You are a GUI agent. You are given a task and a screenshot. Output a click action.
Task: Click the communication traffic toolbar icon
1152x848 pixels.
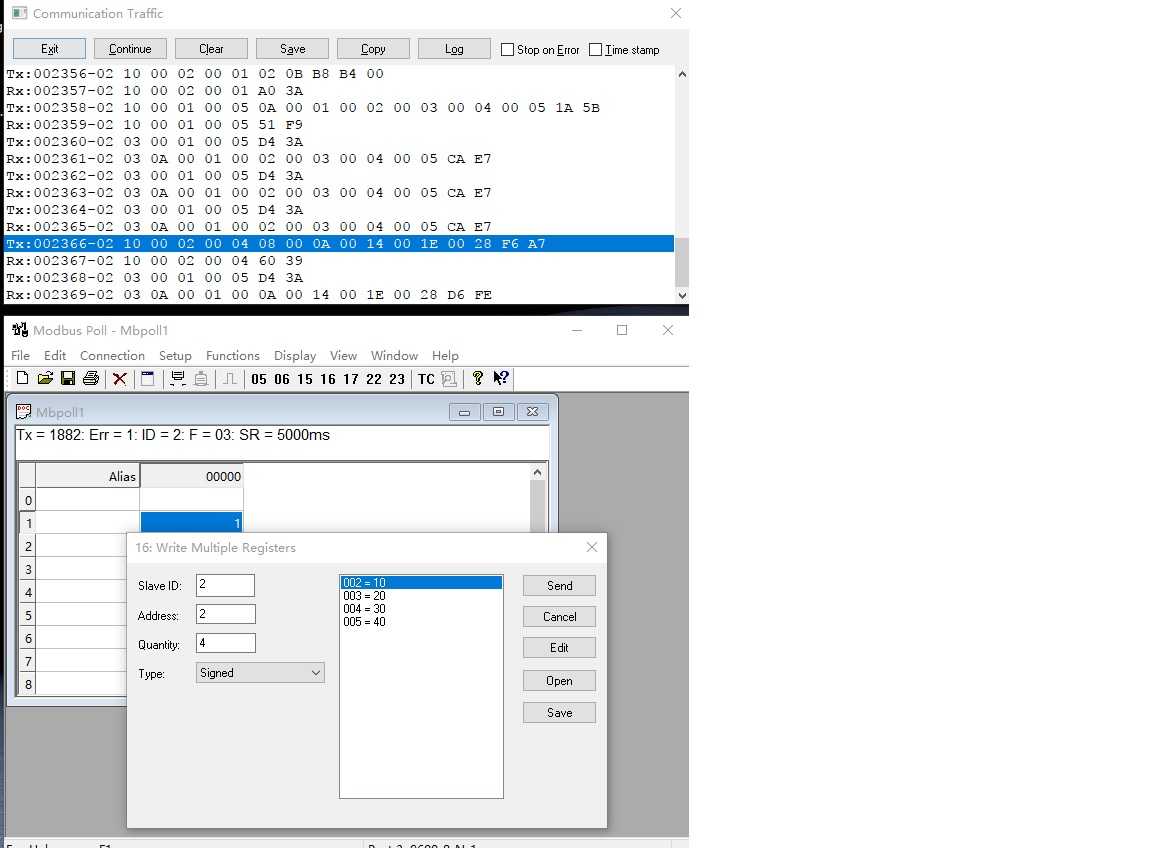[449, 378]
